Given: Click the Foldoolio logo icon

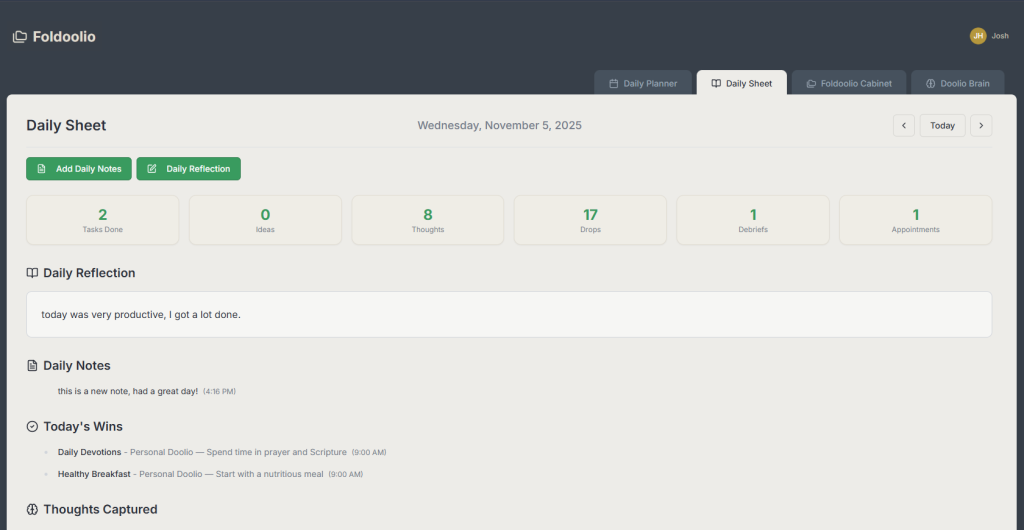Looking at the screenshot, I should tap(19, 37).
